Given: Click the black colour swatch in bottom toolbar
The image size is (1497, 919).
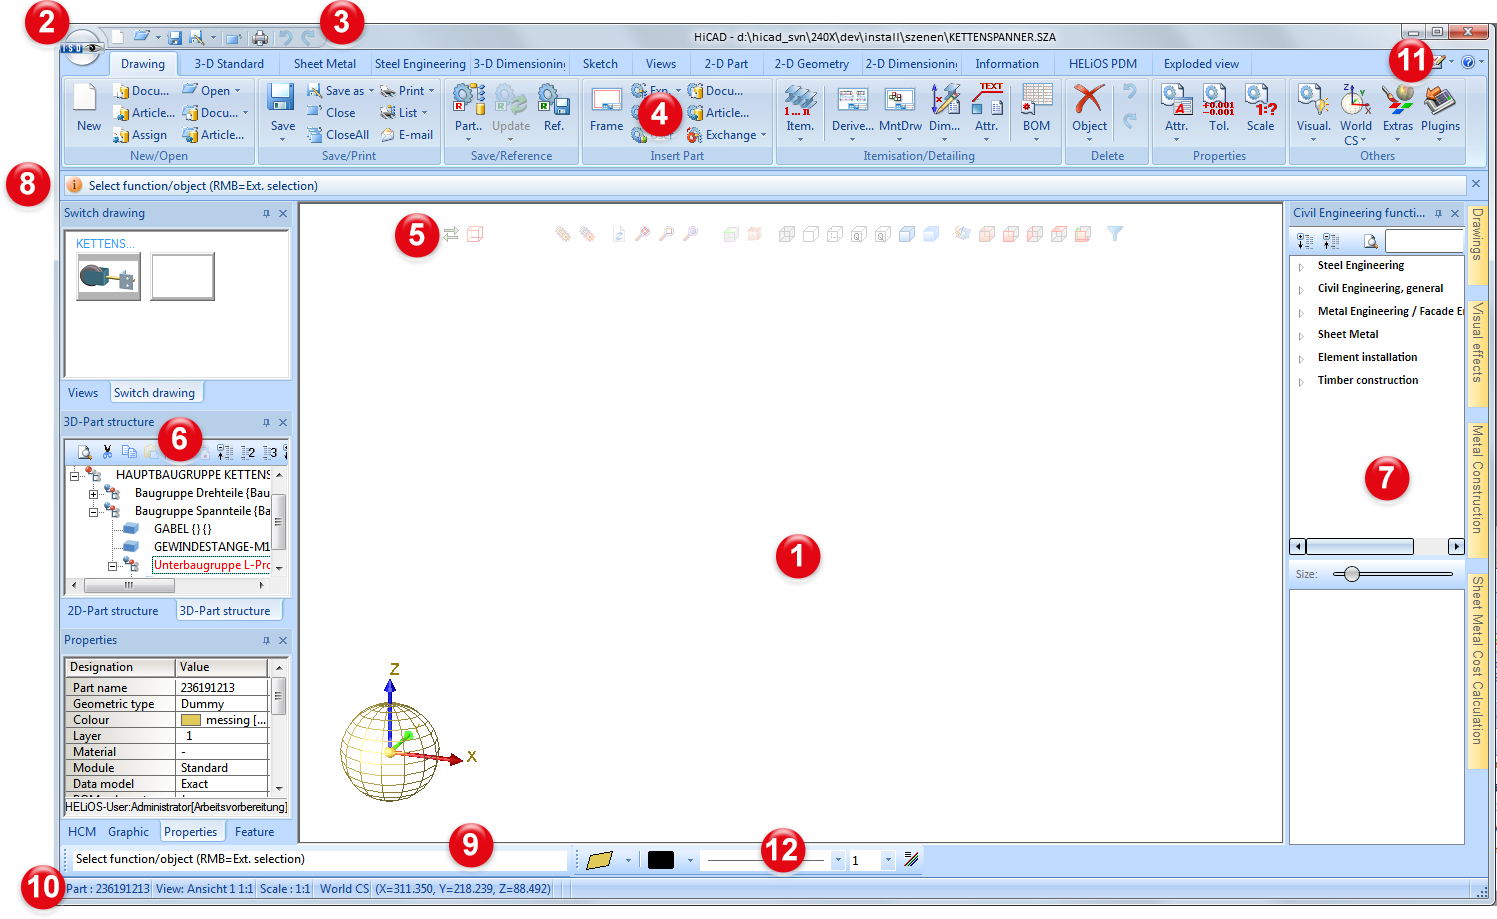Looking at the screenshot, I should 661,860.
